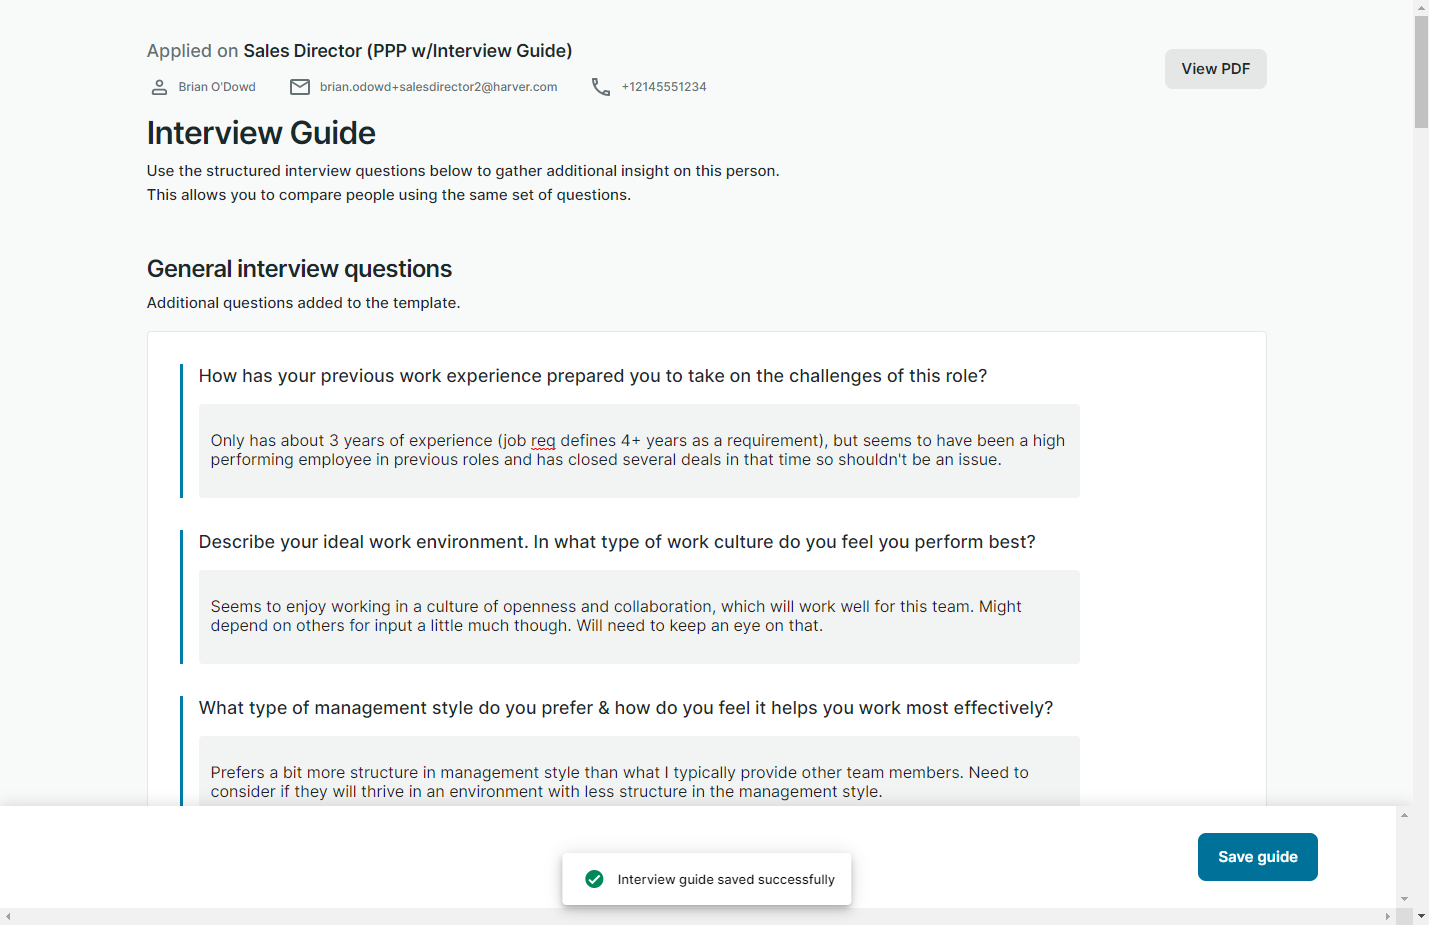Edit the previous work experience answer field
This screenshot has height=925, width=1429.
click(639, 451)
